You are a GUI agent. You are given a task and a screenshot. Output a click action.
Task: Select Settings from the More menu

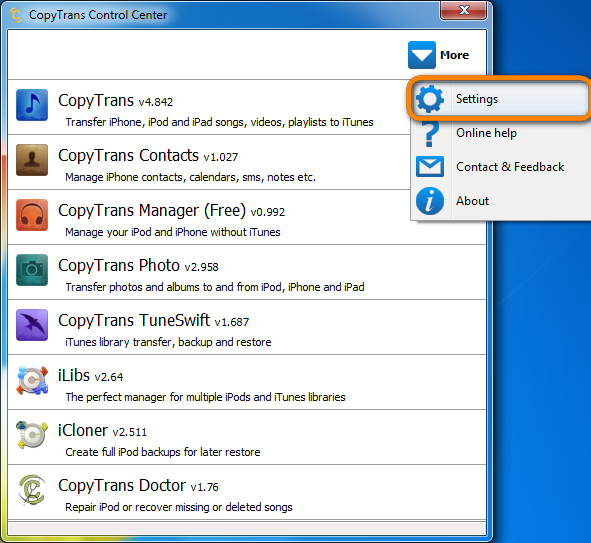coord(500,99)
